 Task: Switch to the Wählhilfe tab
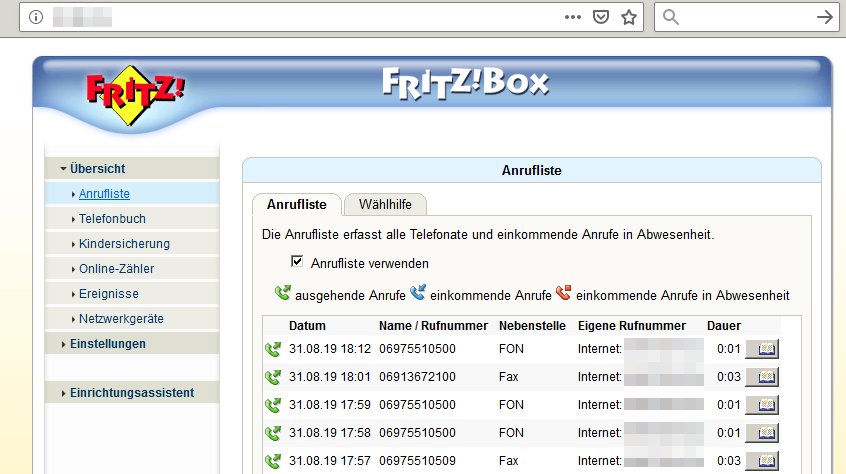[385, 204]
